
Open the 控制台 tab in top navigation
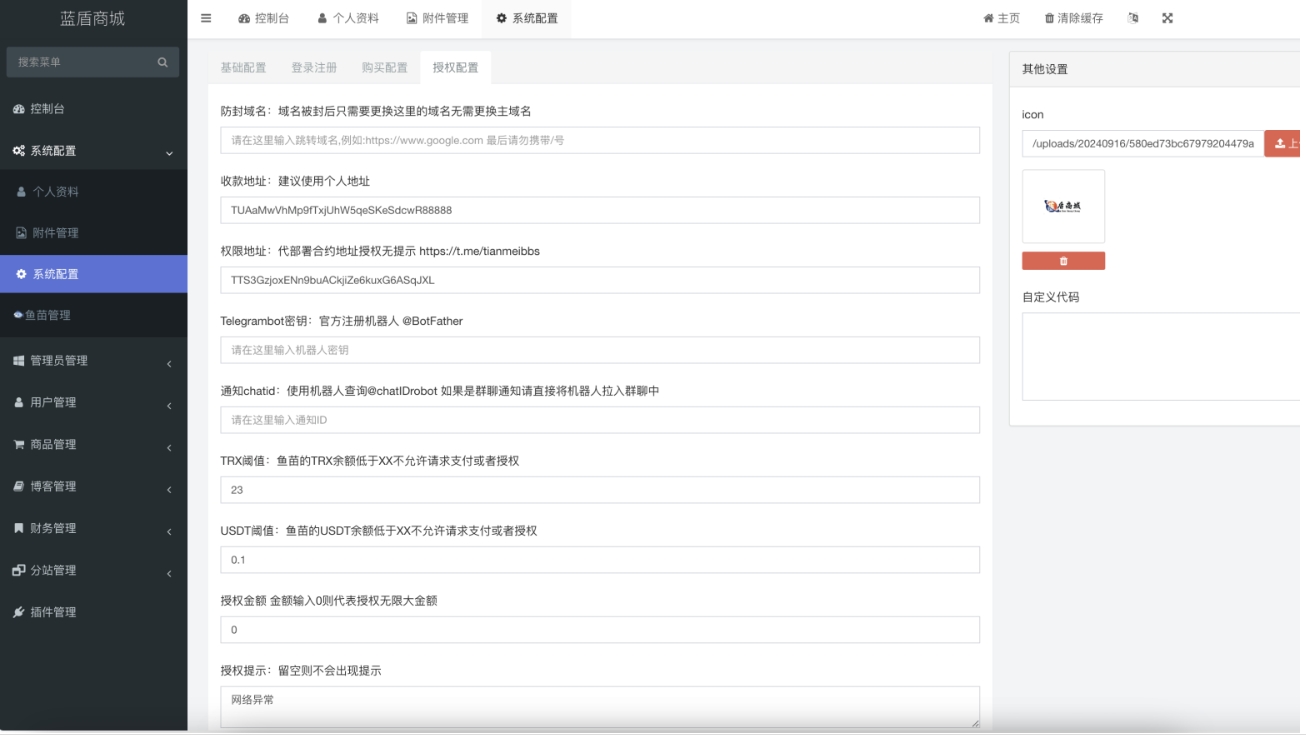264,18
